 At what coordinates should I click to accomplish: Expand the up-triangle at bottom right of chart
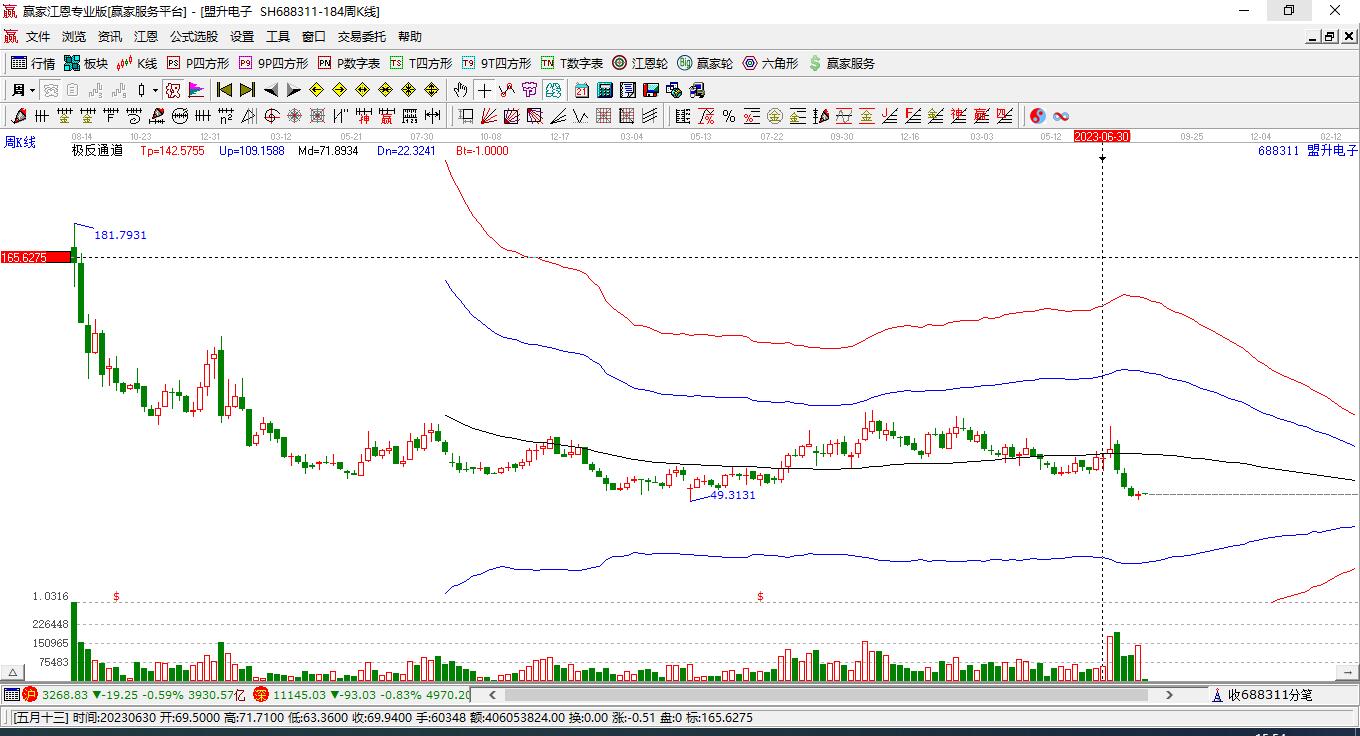[x=1349, y=673]
